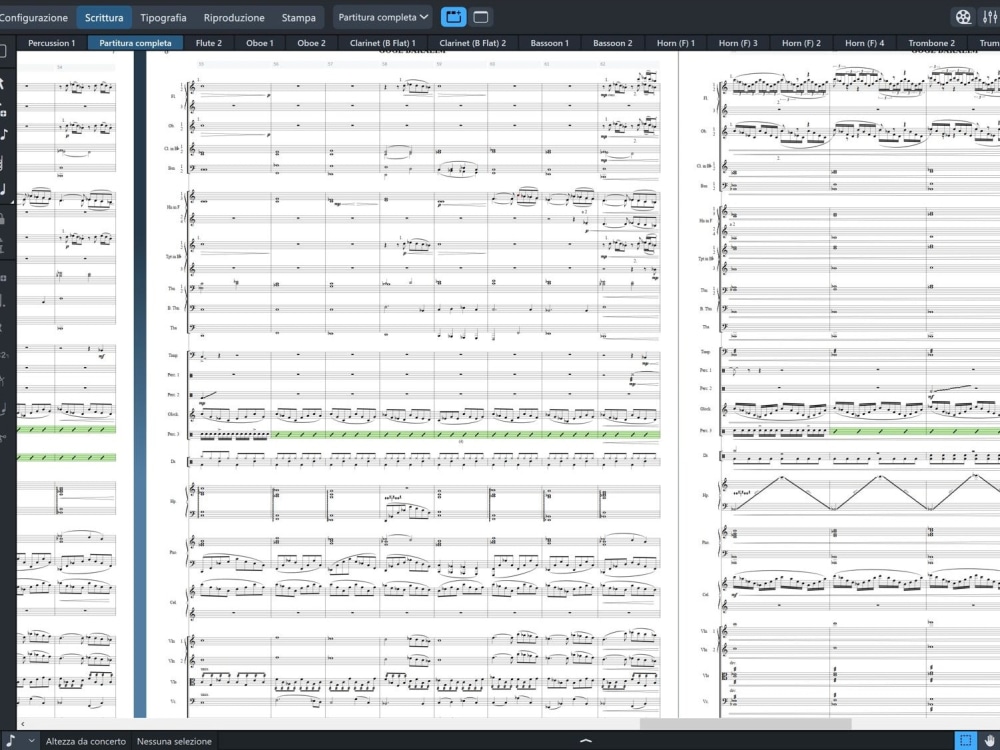
Task: Click the Altezza da concerto status label
Action: 85,741
